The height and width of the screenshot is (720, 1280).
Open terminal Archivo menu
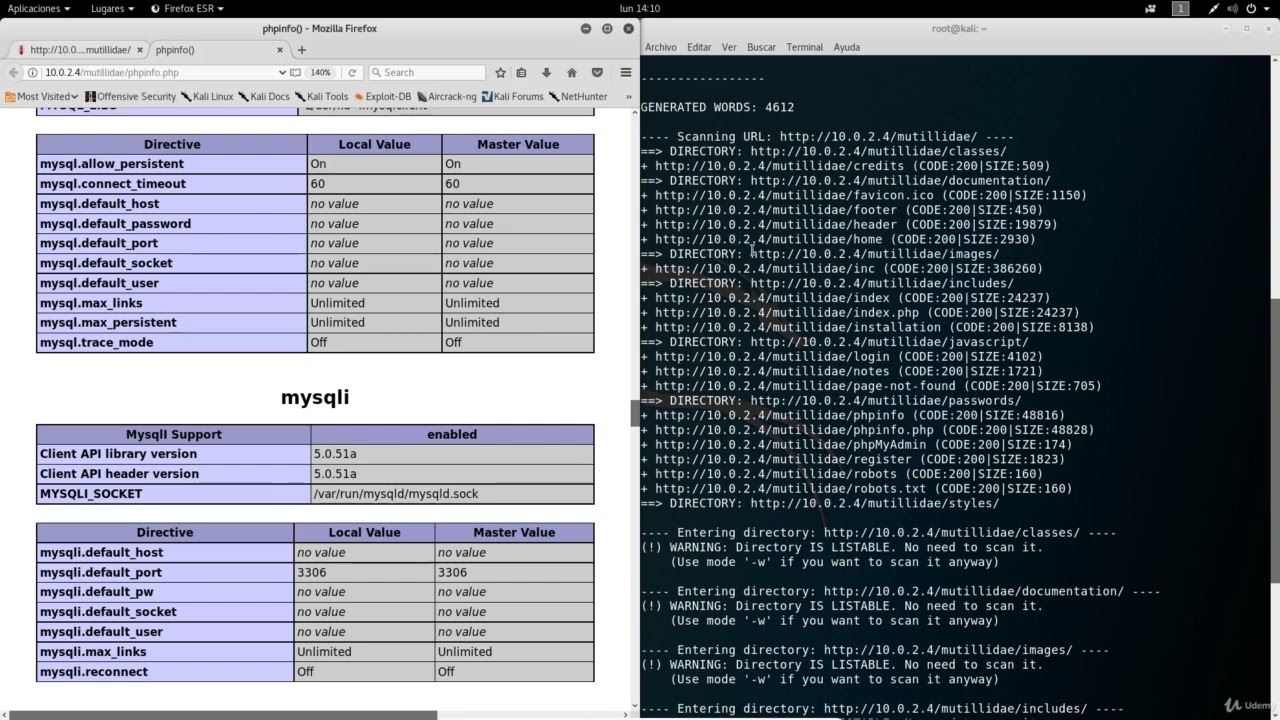[661, 47]
